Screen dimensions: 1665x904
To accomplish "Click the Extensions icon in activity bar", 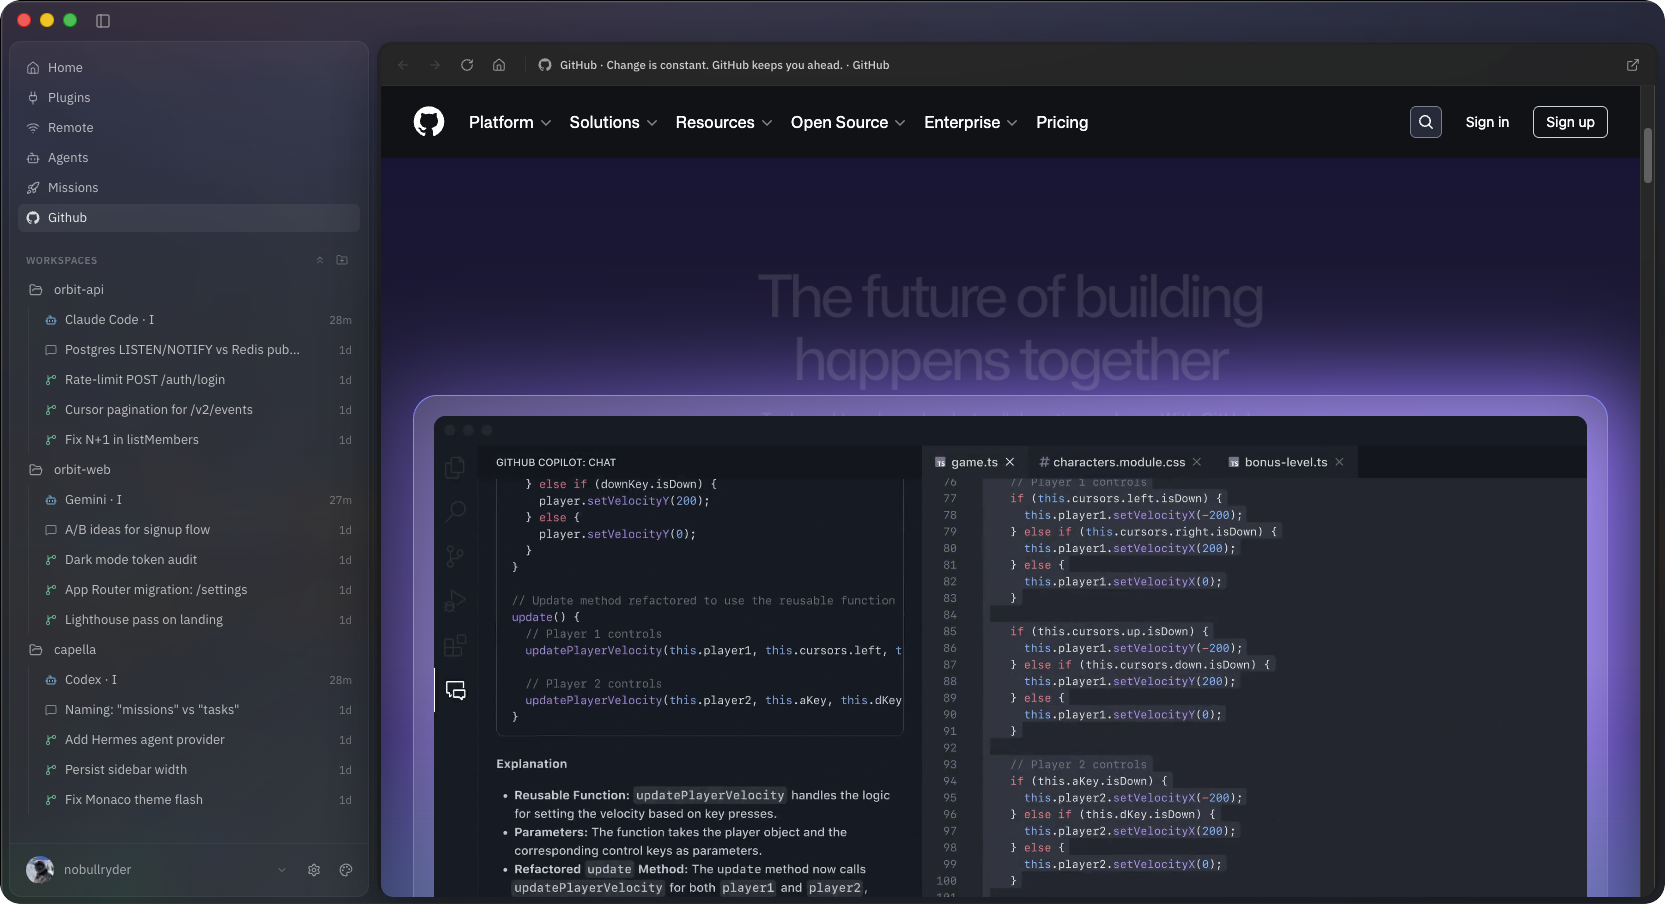I will tap(455, 645).
